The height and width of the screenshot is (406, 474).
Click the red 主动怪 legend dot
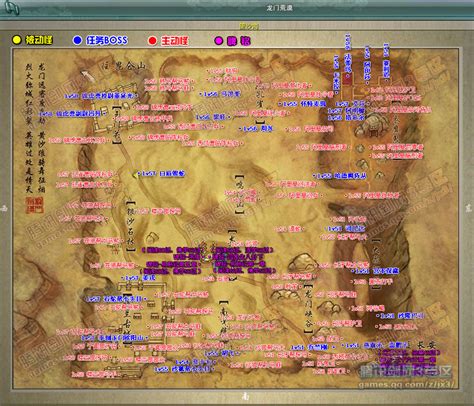pyautogui.click(x=152, y=41)
